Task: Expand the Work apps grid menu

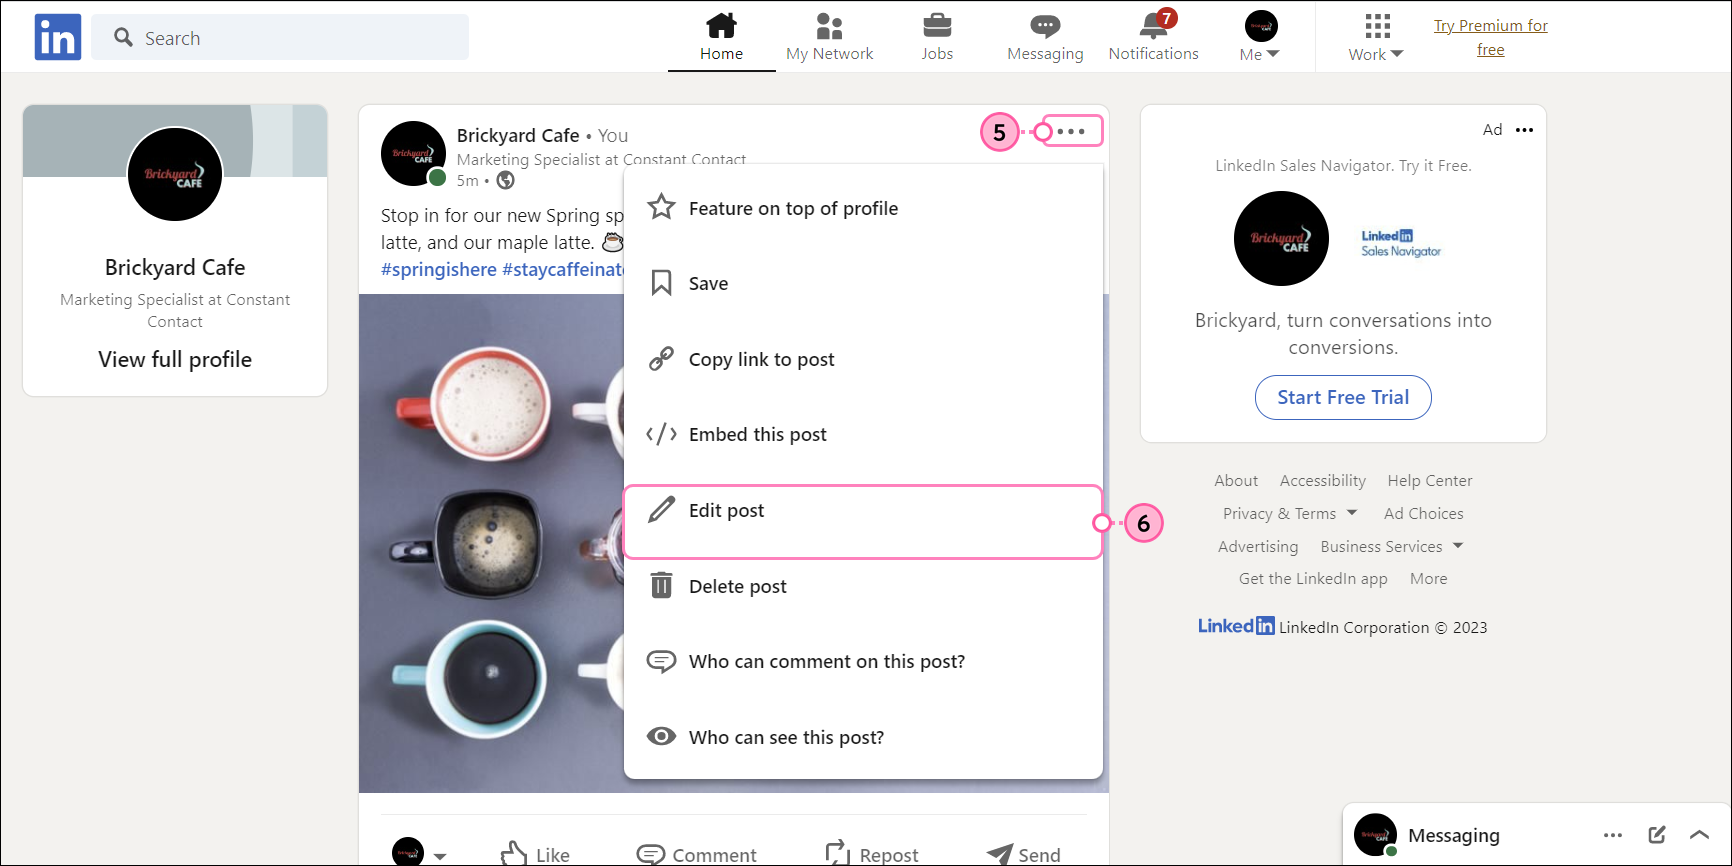Action: point(1376,38)
